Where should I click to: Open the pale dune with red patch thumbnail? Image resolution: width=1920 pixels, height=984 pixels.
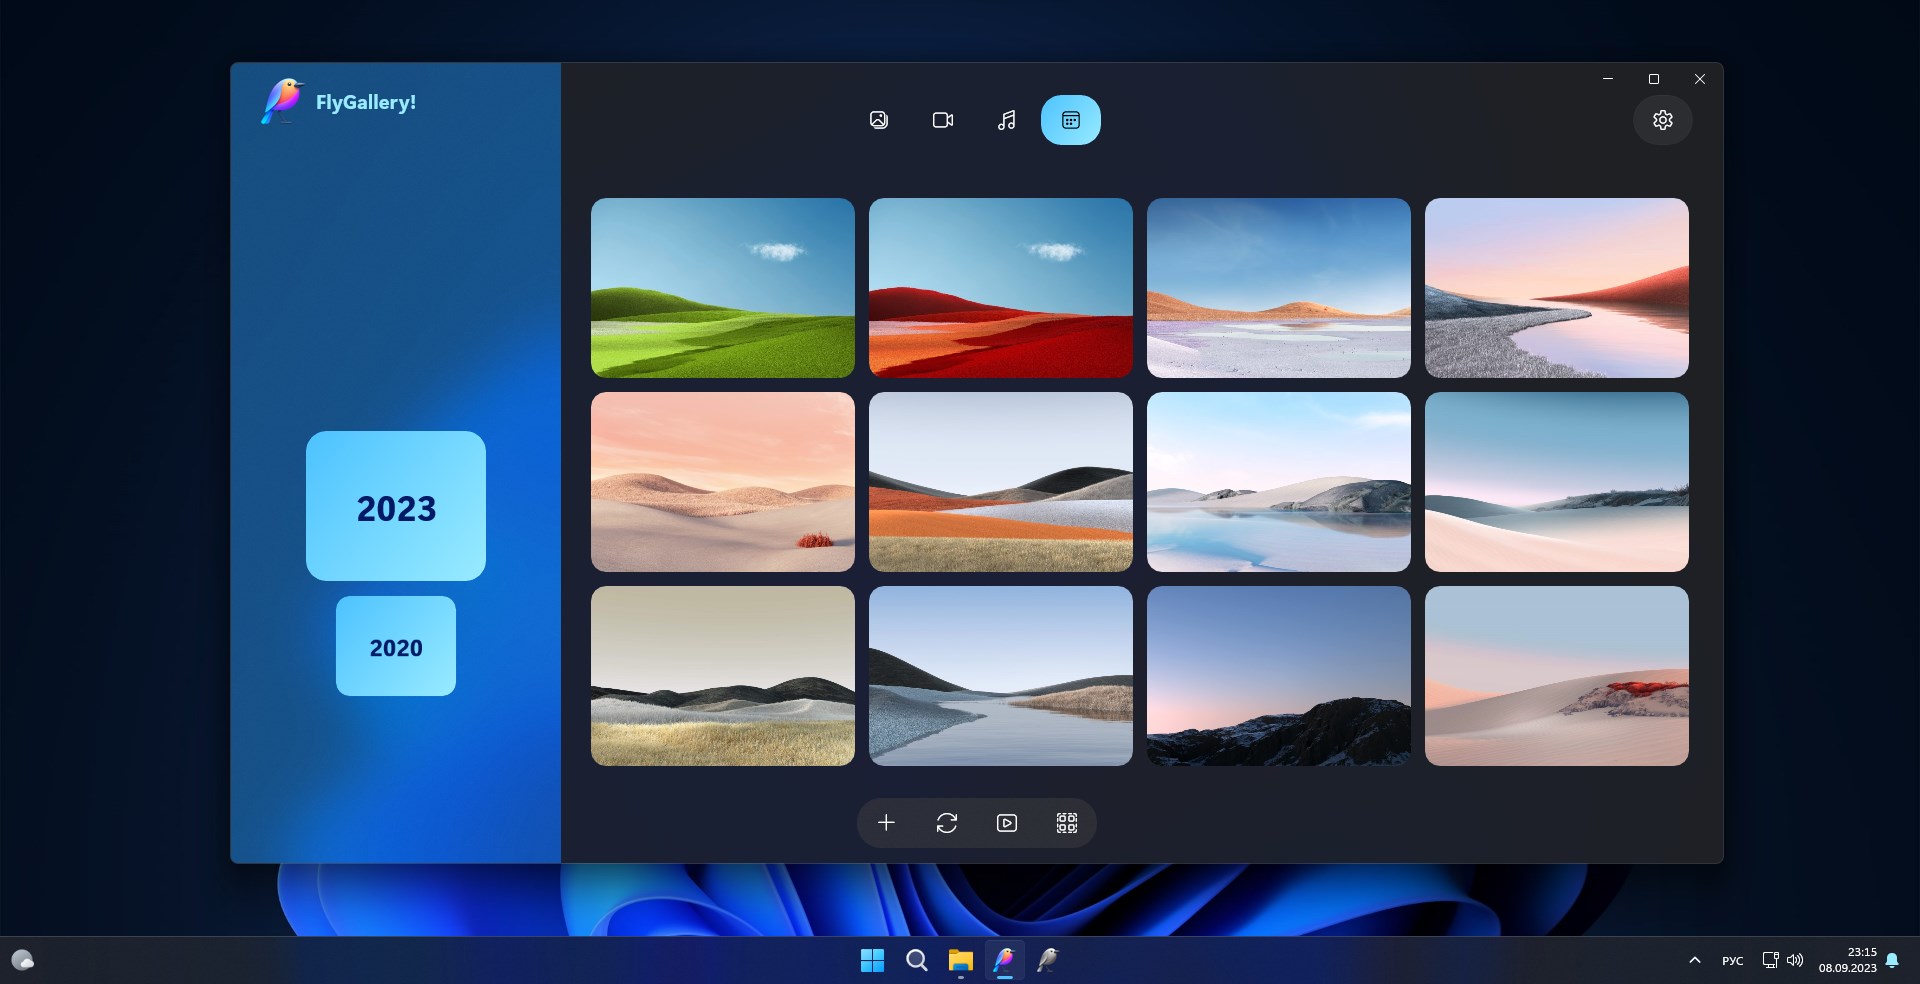(x=1557, y=676)
